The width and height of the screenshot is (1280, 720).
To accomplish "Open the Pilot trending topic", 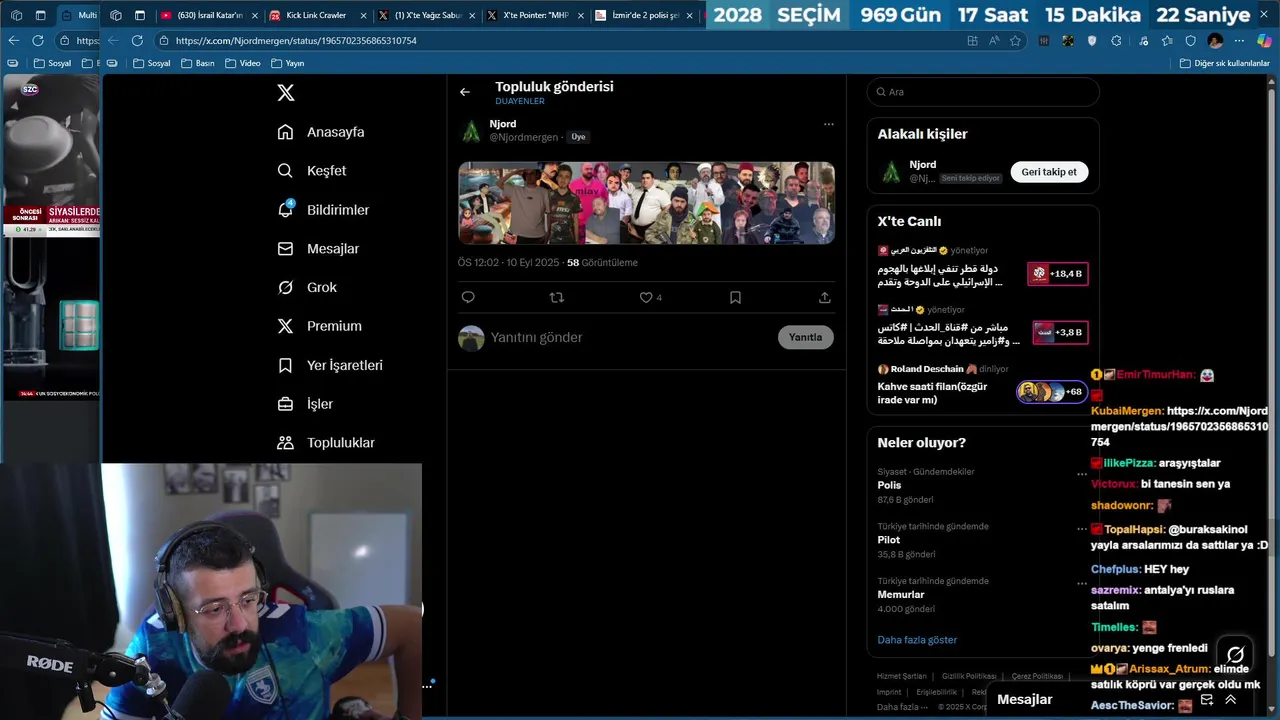I will (x=889, y=540).
